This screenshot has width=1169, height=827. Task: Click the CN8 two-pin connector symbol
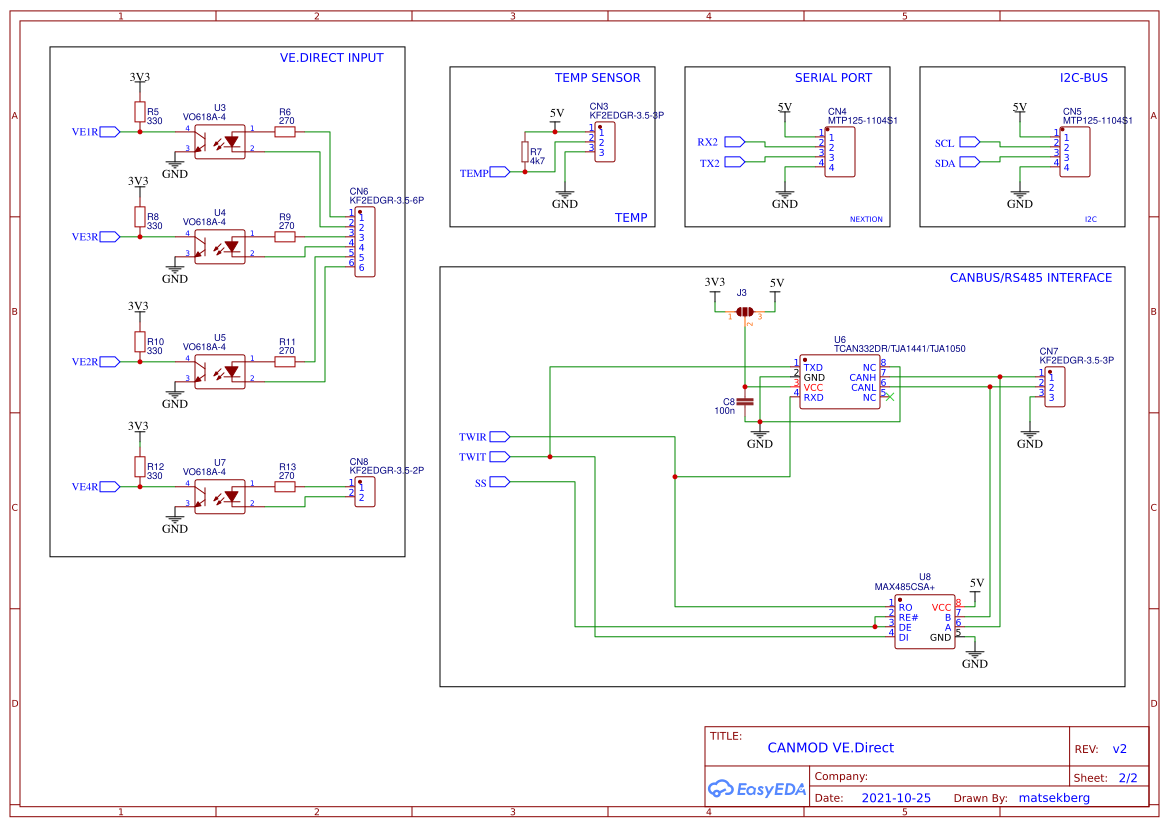(363, 490)
